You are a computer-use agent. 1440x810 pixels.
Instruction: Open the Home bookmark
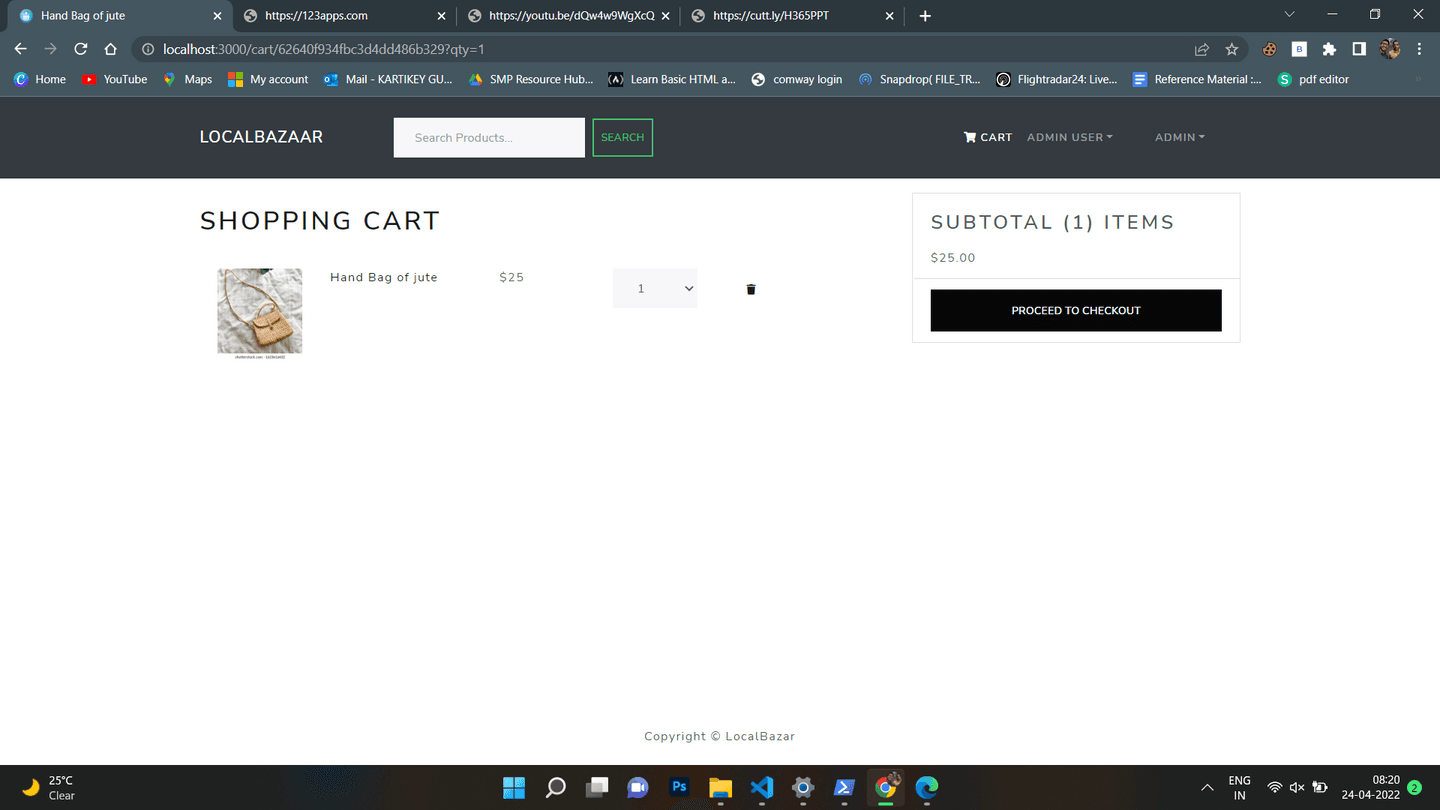pyautogui.click(x=40, y=79)
